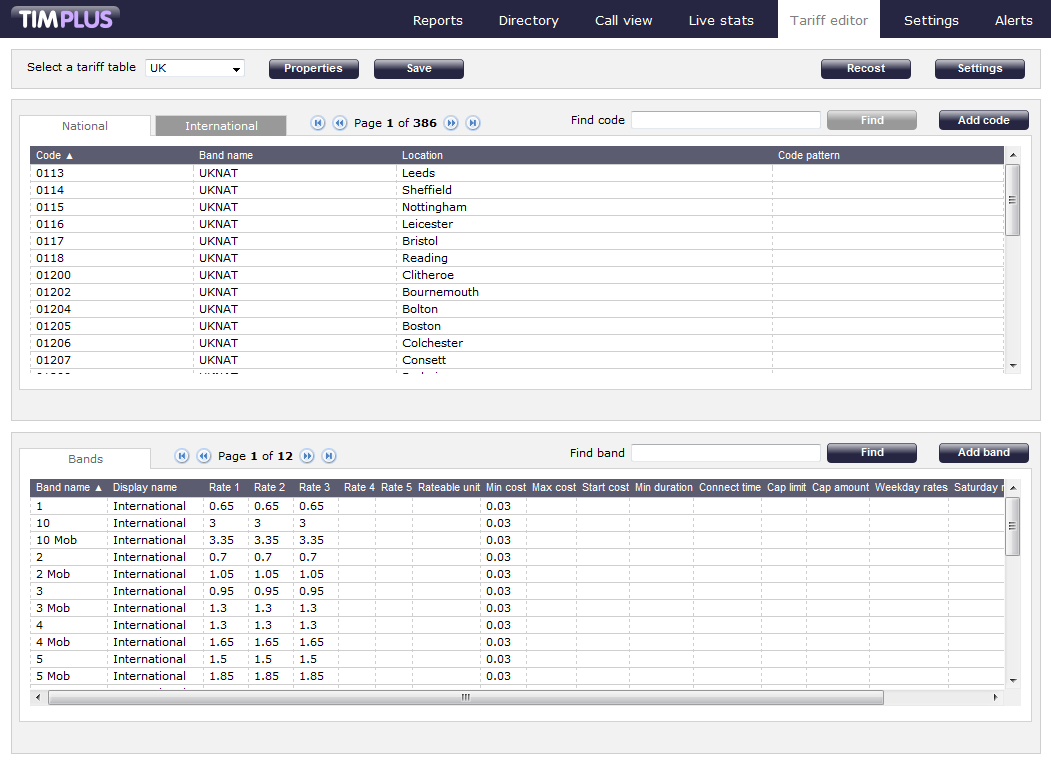This screenshot has width=1051, height=766.
Task: Open the Reports menu
Action: click(x=438, y=20)
